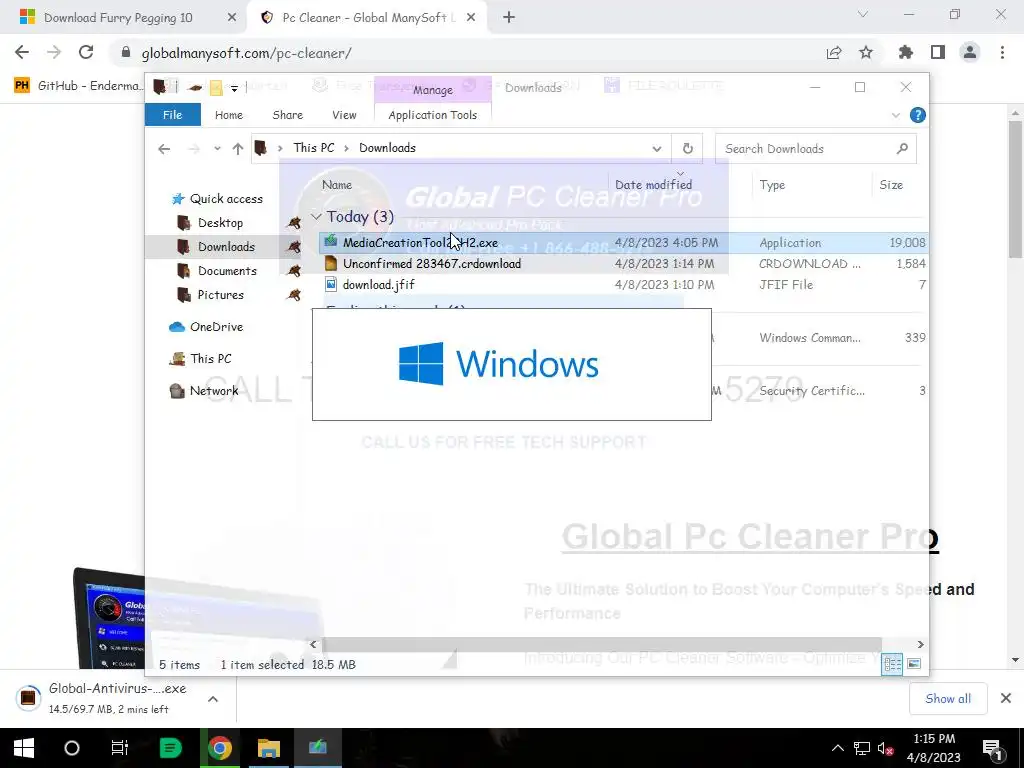Screen dimensions: 1024x768
Task: Switch to details view icon
Action: click(892, 664)
